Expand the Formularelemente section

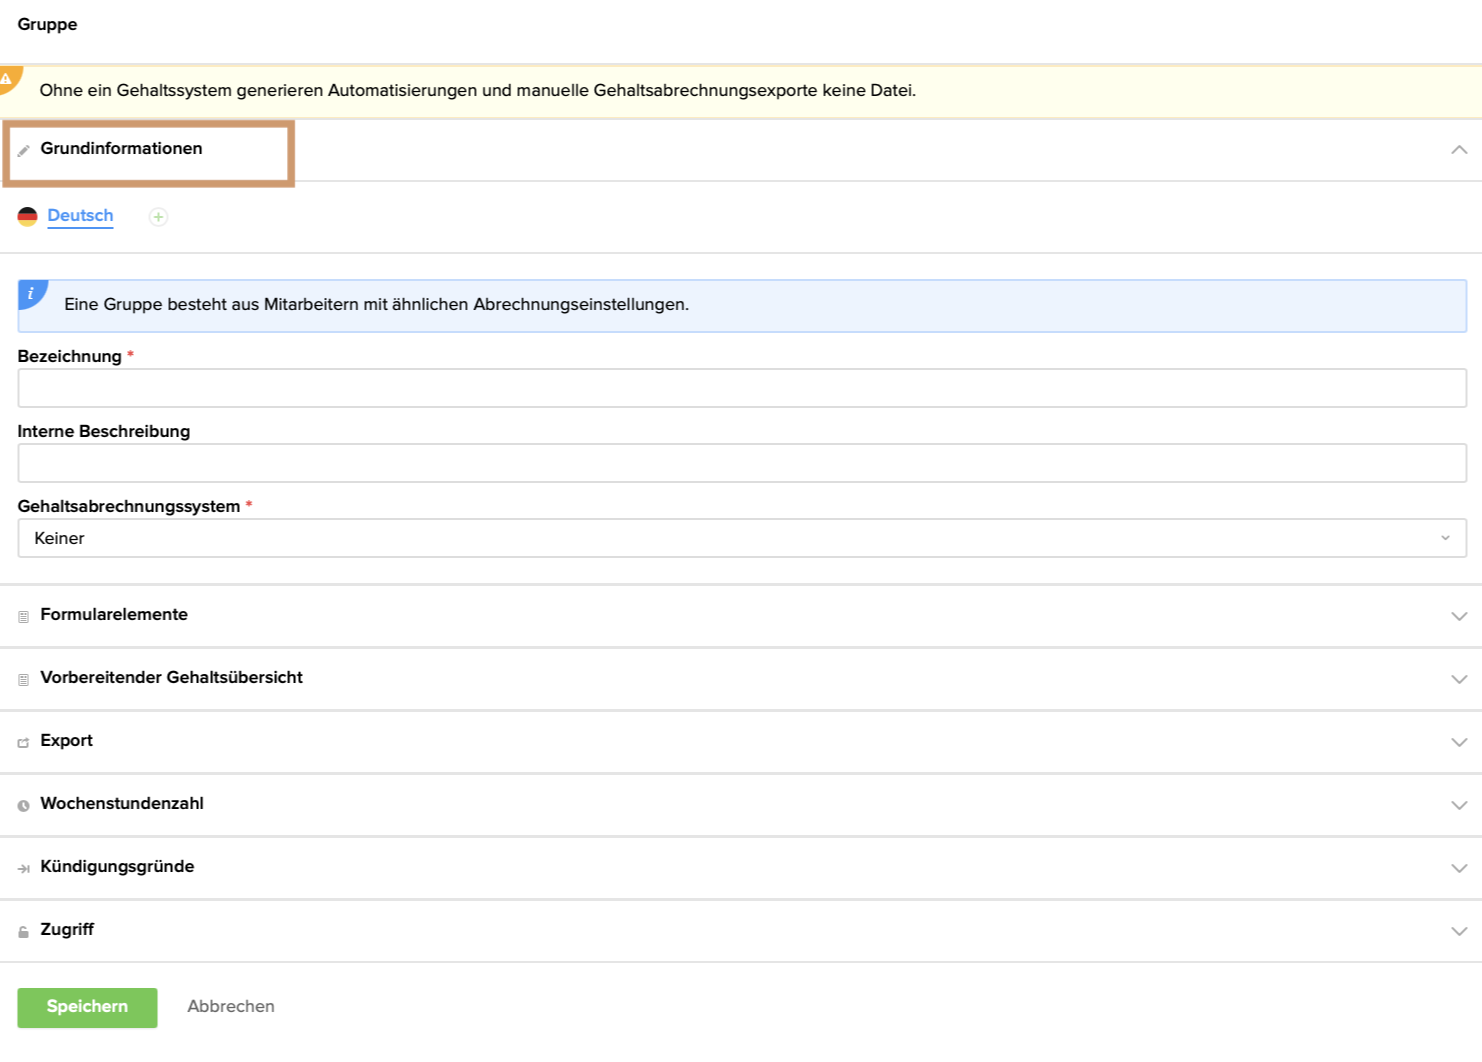[x=1459, y=616]
